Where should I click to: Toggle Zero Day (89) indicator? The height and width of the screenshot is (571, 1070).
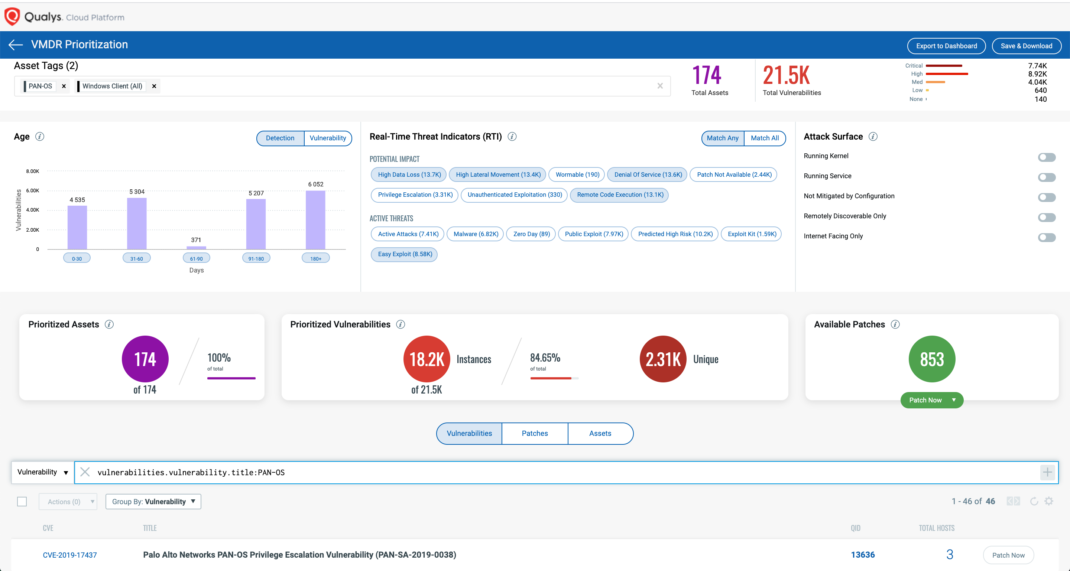coord(532,234)
